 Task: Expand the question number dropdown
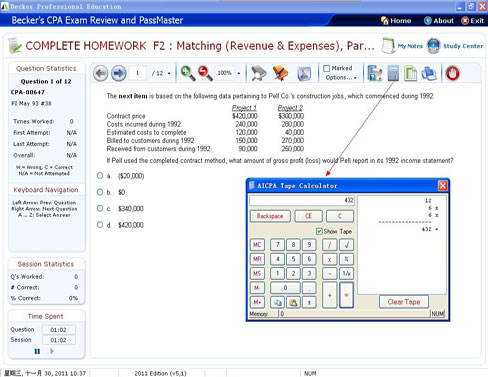click(169, 73)
